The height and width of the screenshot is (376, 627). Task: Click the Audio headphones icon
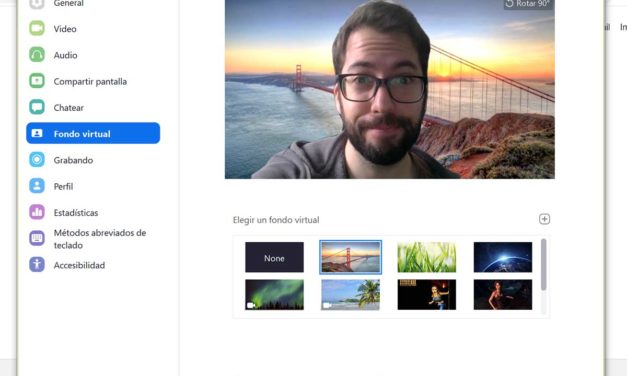(37, 55)
